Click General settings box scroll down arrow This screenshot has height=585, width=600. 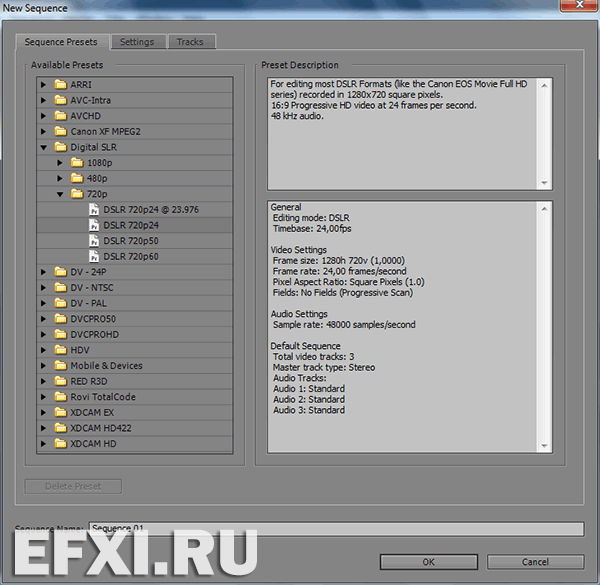coord(544,445)
